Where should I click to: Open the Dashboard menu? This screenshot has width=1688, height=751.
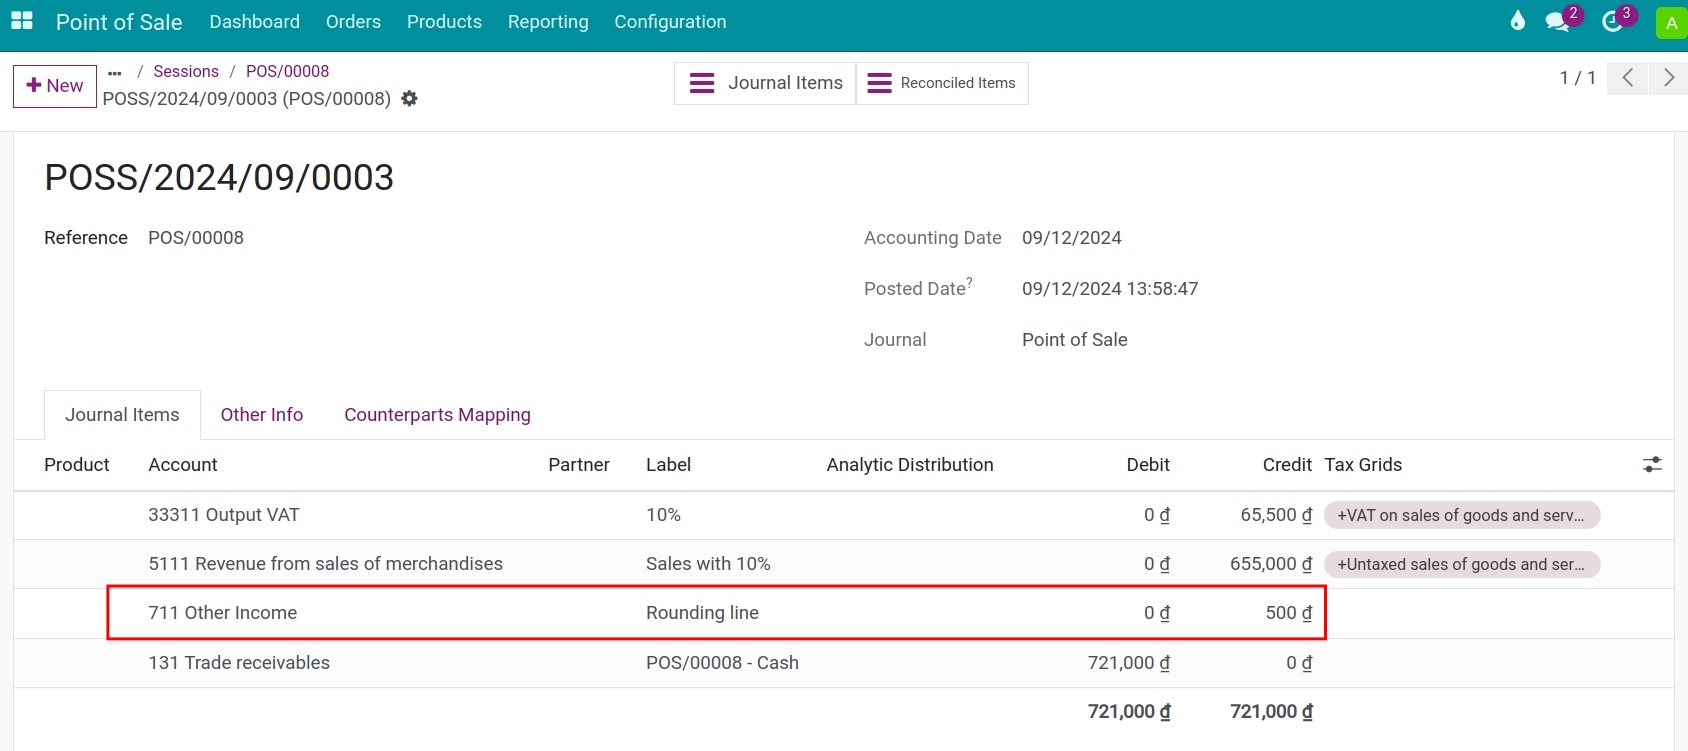(x=254, y=22)
